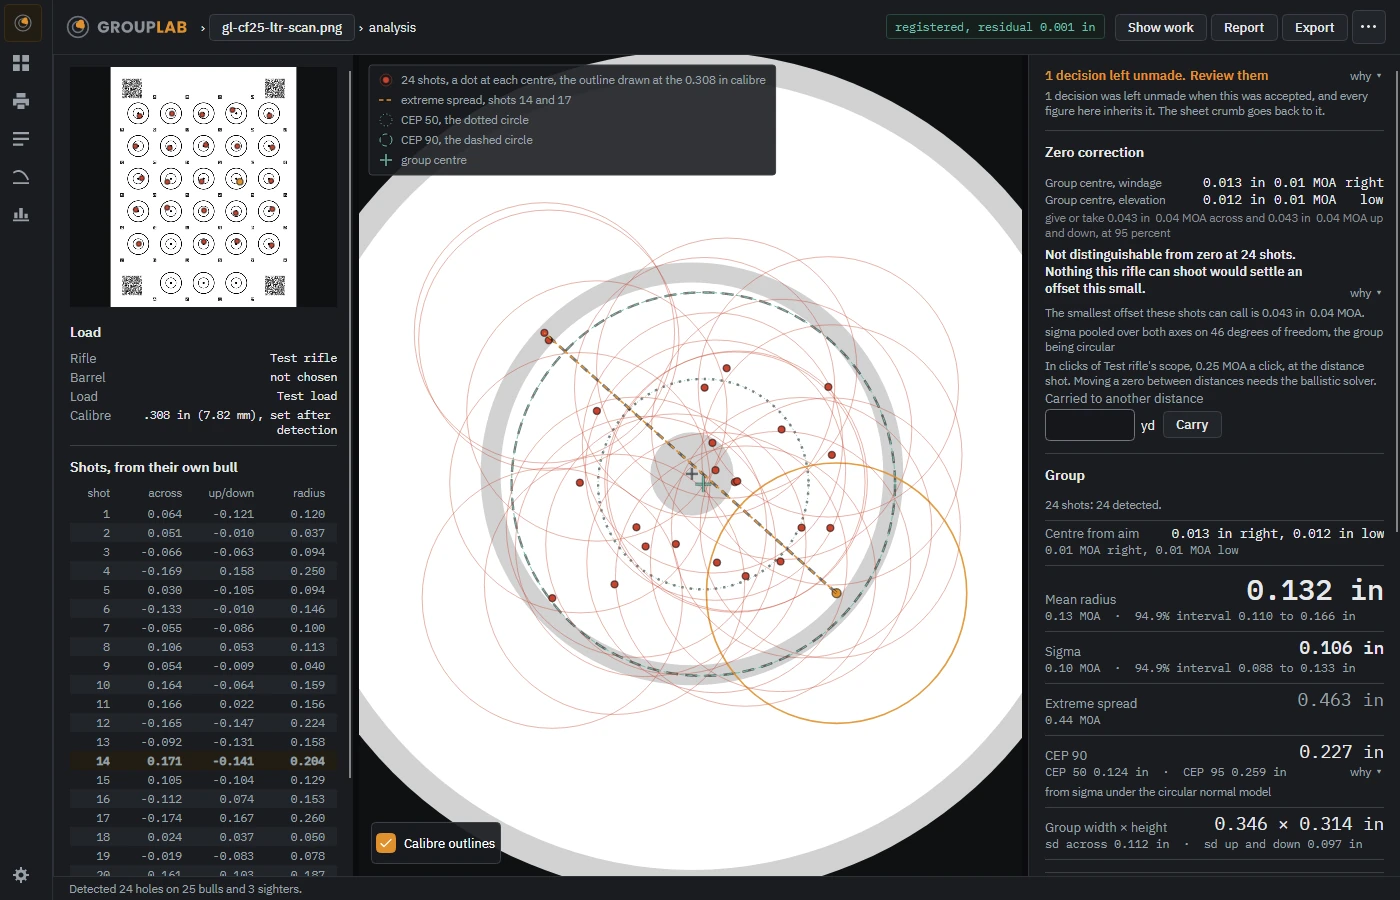
Task: Open the printer icon in the sidebar
Action: click(21, 101)
